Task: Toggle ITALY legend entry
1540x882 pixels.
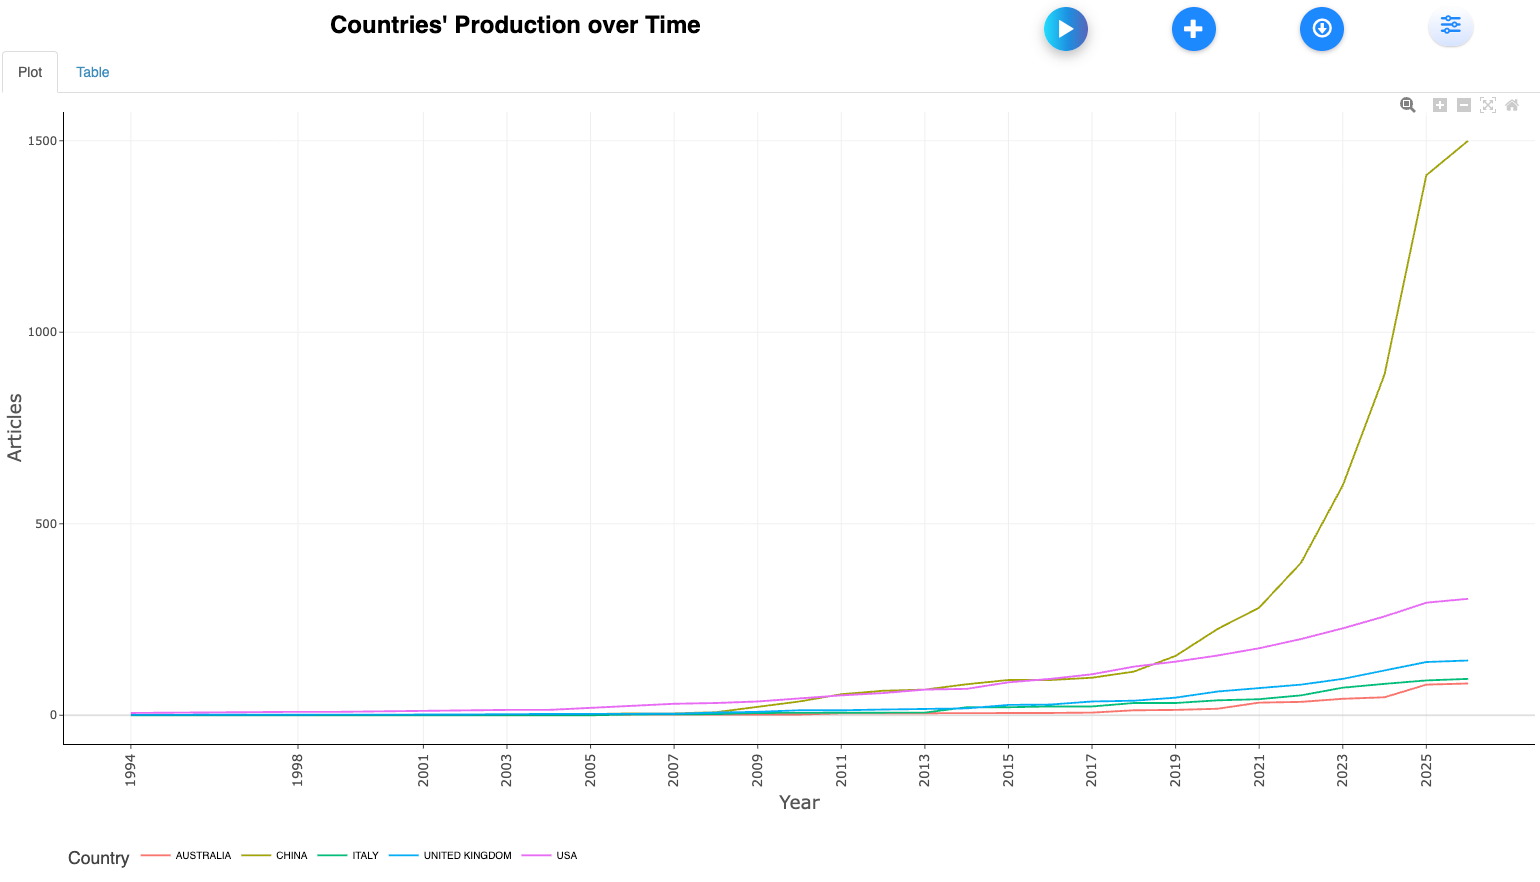Action: (365, 856)
